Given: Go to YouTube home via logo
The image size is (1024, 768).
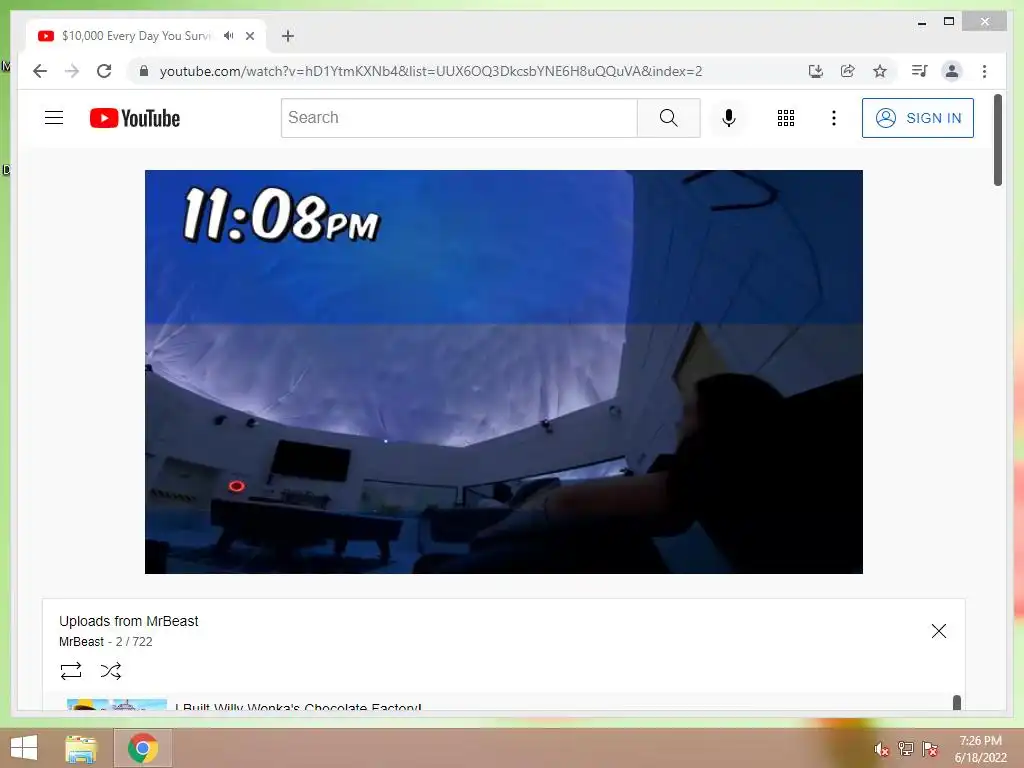Looking at the screenshot, I should pos(135,118).
